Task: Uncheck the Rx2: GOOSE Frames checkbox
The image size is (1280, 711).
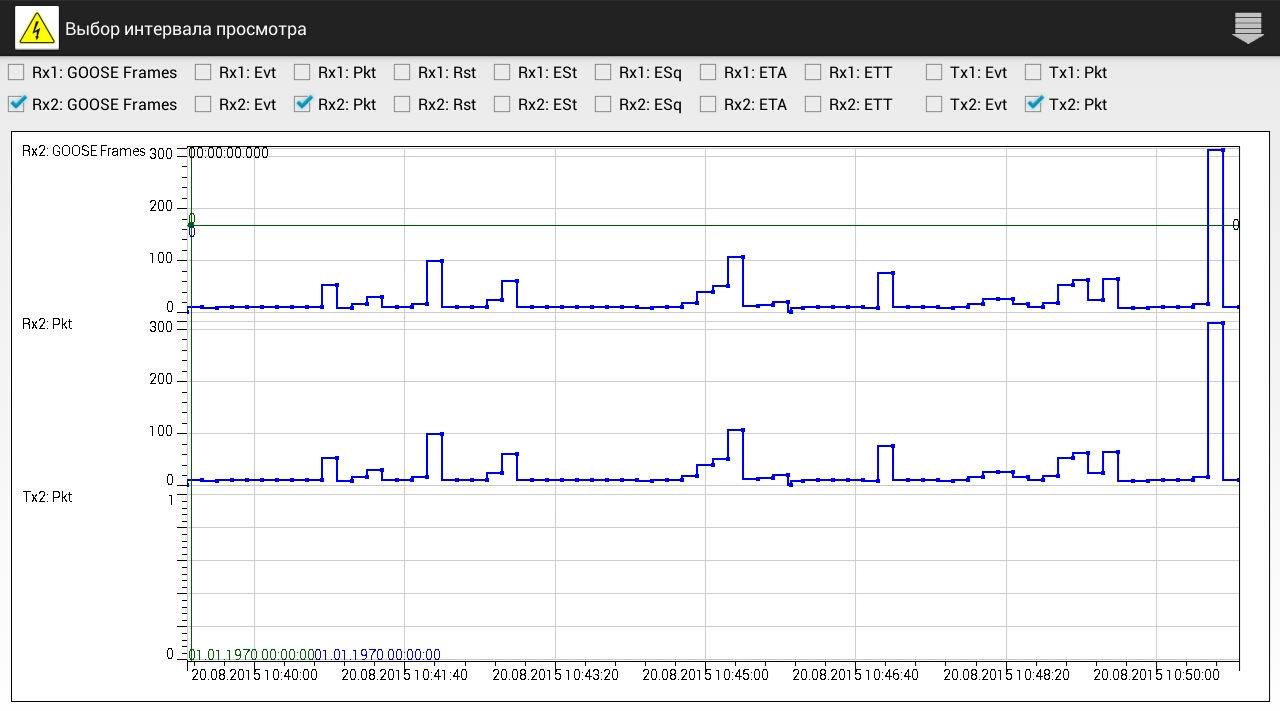Action: point(17,104)
